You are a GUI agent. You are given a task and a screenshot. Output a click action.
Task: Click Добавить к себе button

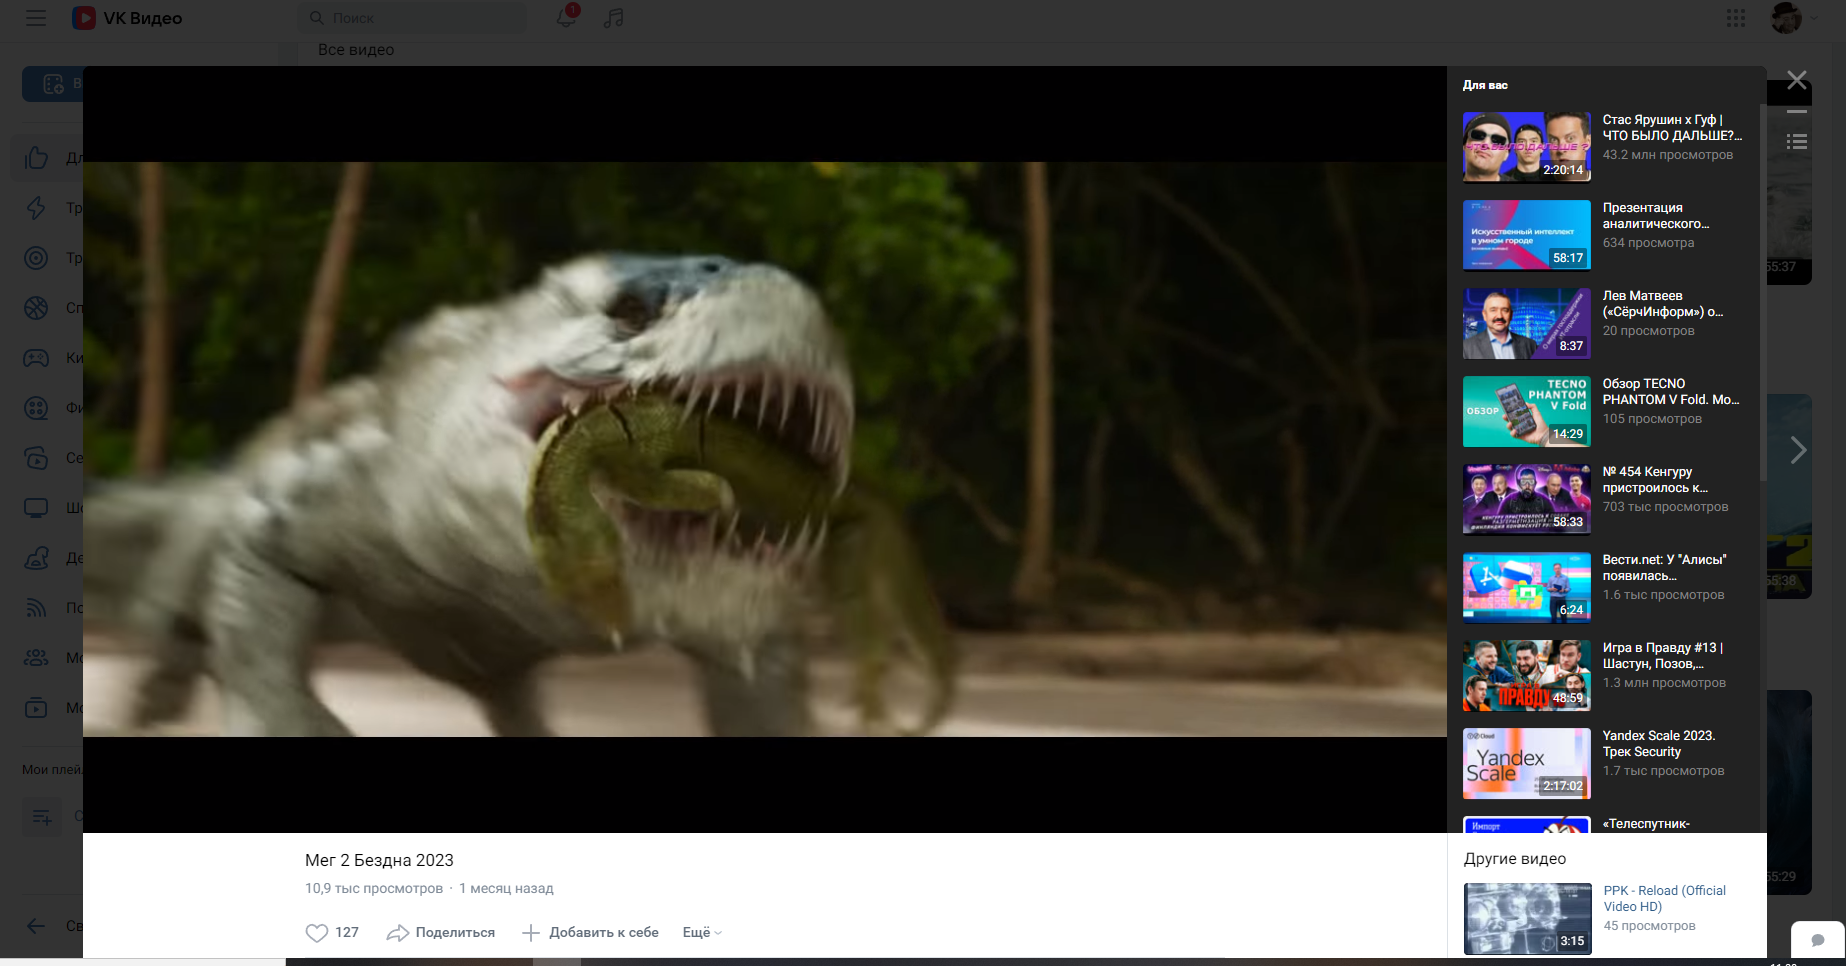click(x=591, y=933)
